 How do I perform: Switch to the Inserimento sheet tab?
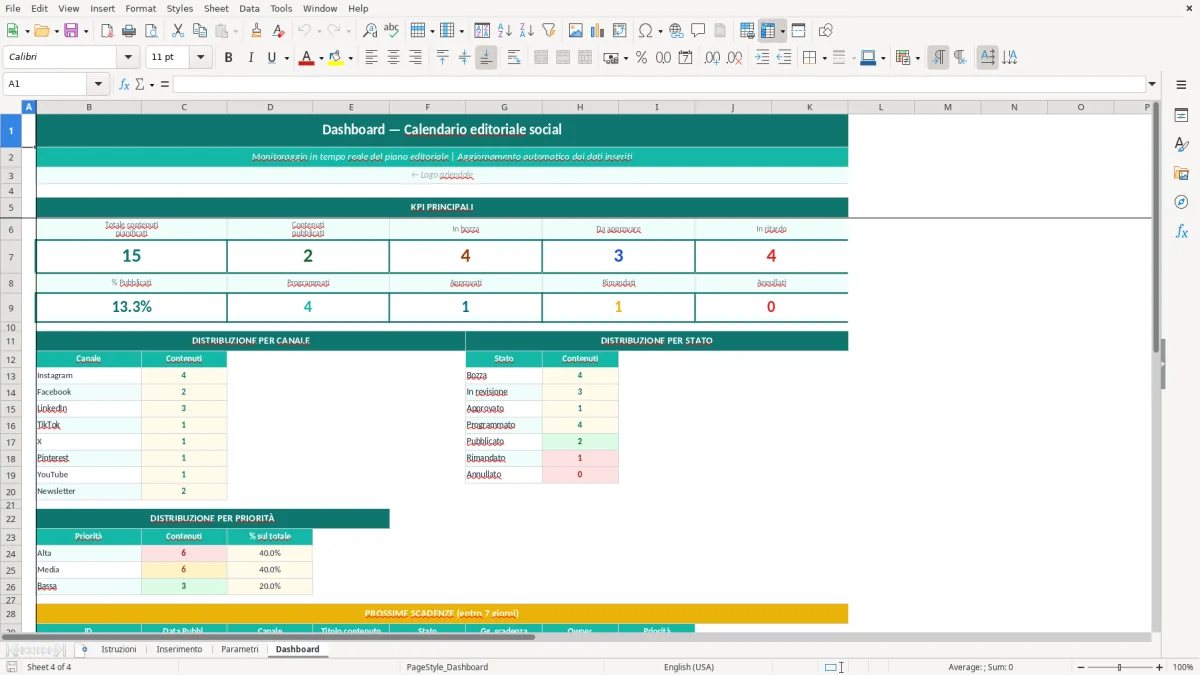(179, 649)
